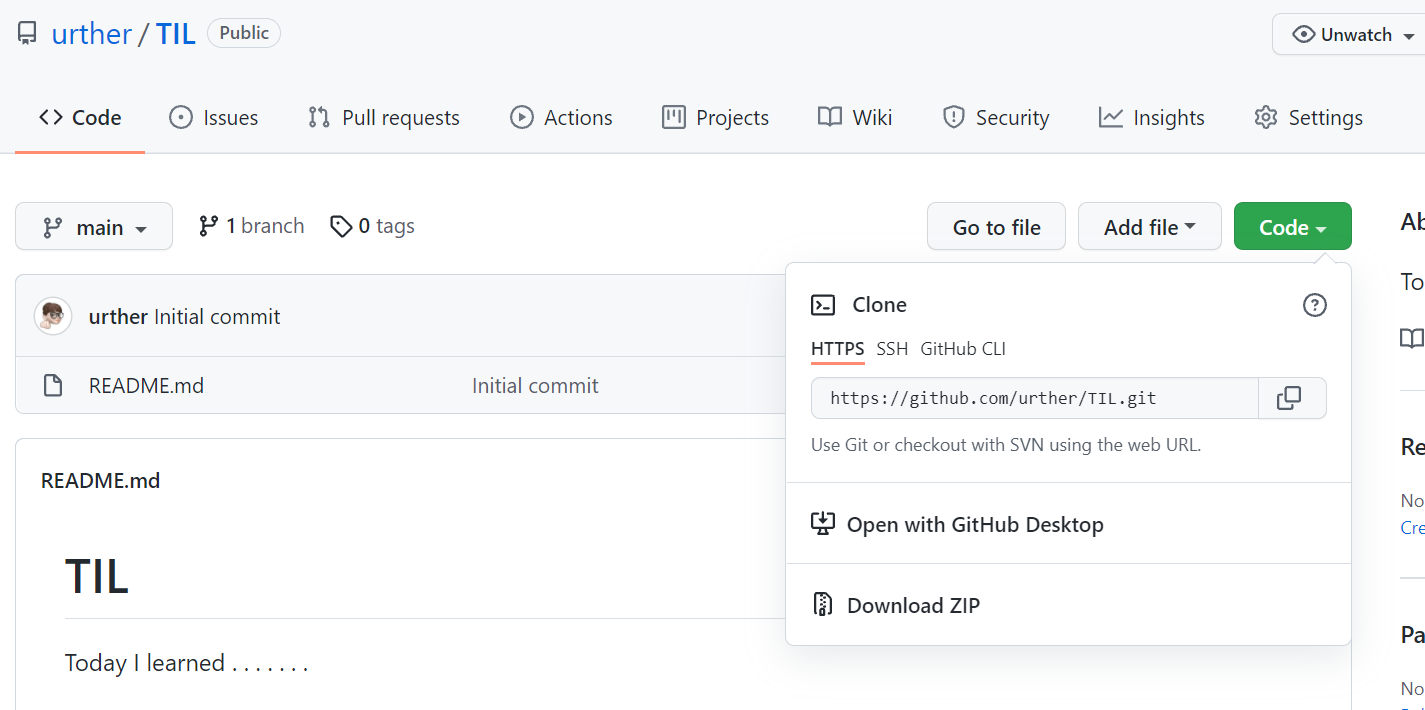View the 0 tags link
This screenshot has height=710, width=1425.
point(373,226)
